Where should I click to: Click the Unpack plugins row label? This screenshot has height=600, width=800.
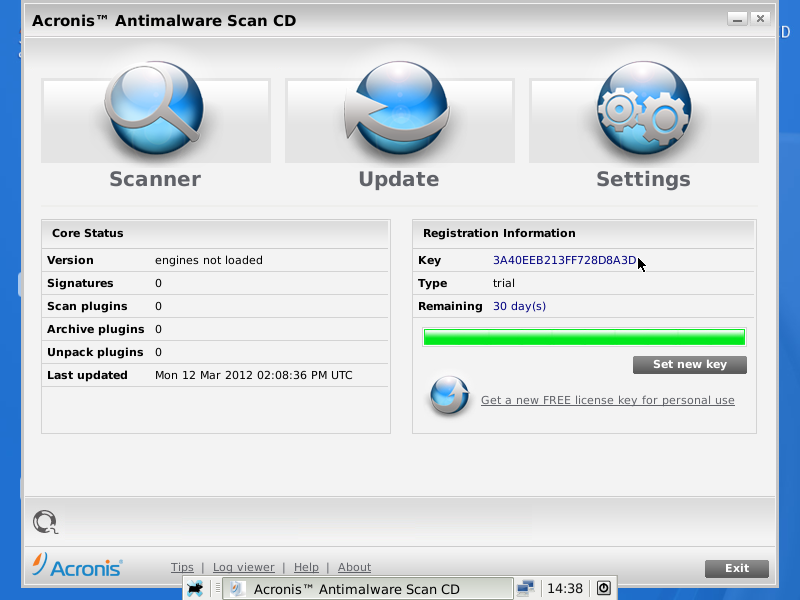pos(95,352)
